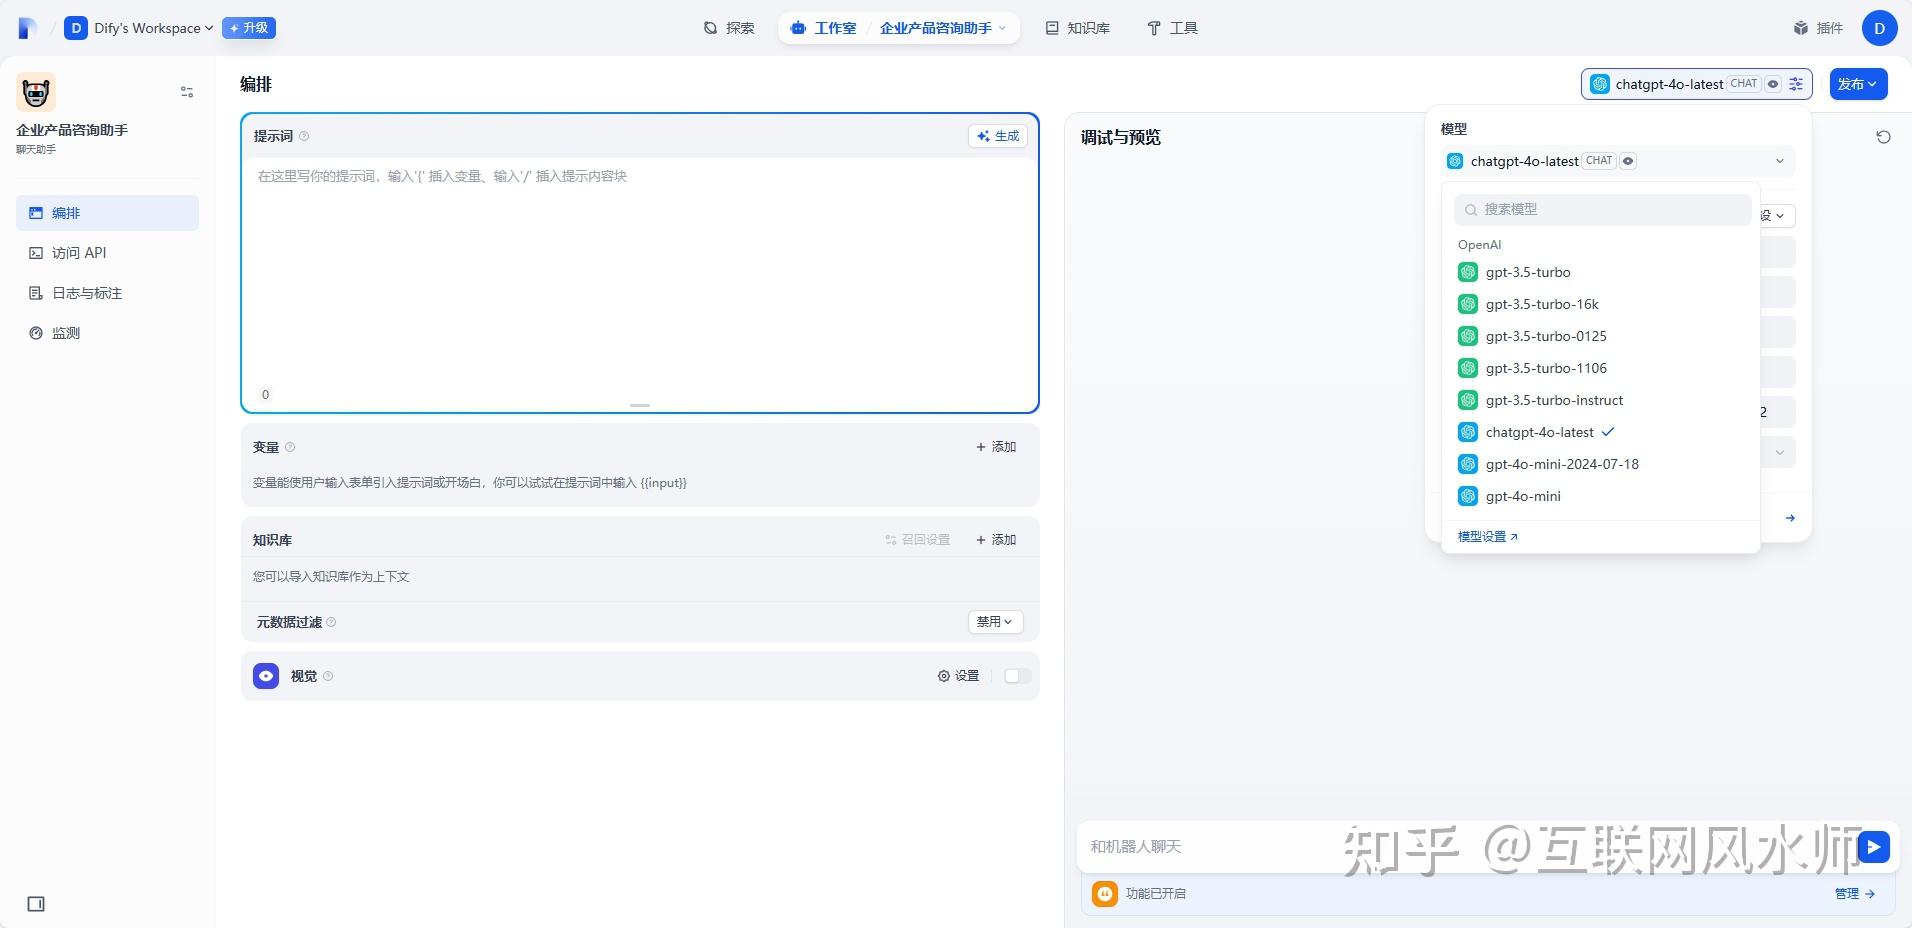Click the orange feature-enabled icon
The width and height of the screenshot is (1912, 928).
pos(1105,894)
